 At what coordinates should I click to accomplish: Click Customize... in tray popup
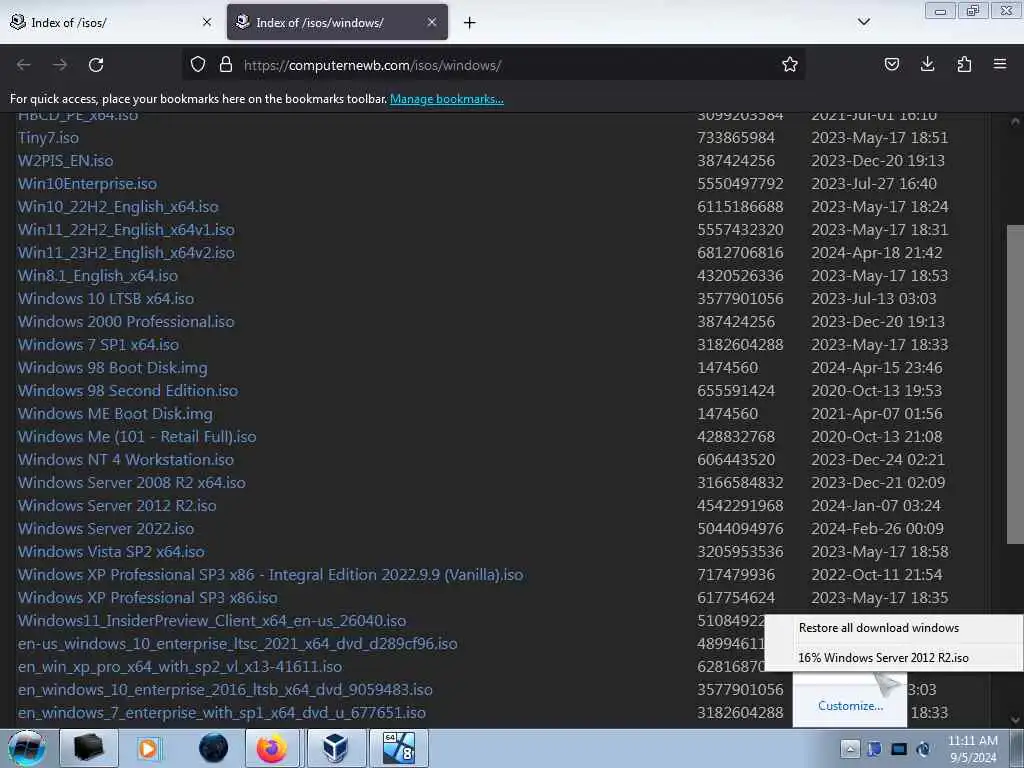point(850,706)
